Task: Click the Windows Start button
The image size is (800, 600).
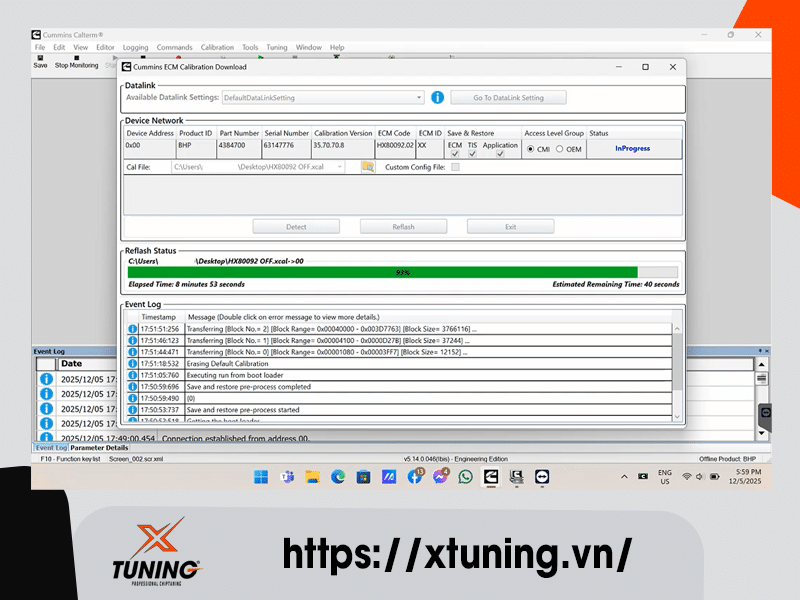Action: click(260, 477)
